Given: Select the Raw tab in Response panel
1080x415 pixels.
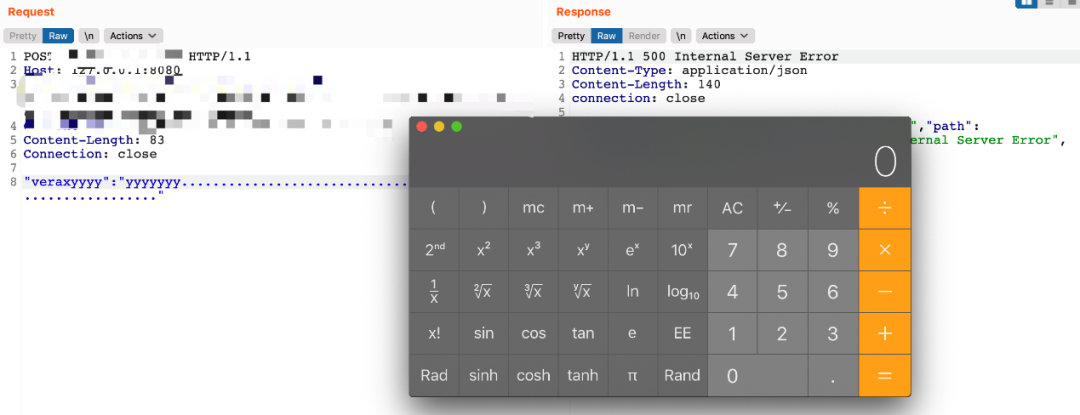Looking at the screenshot, I should (x=606, y=36).
